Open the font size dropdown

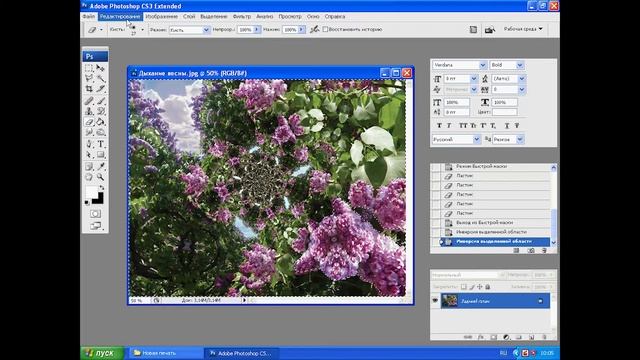coord(473,79)
